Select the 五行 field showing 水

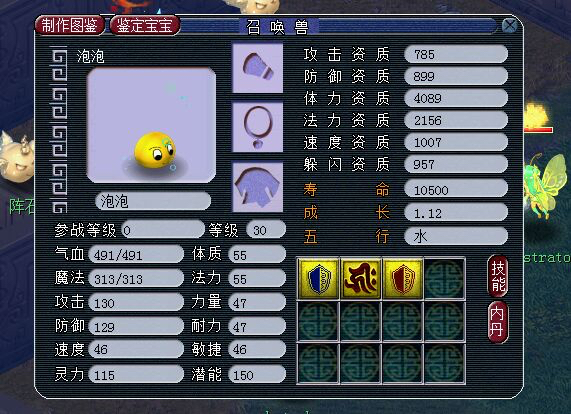pos(456,236)
